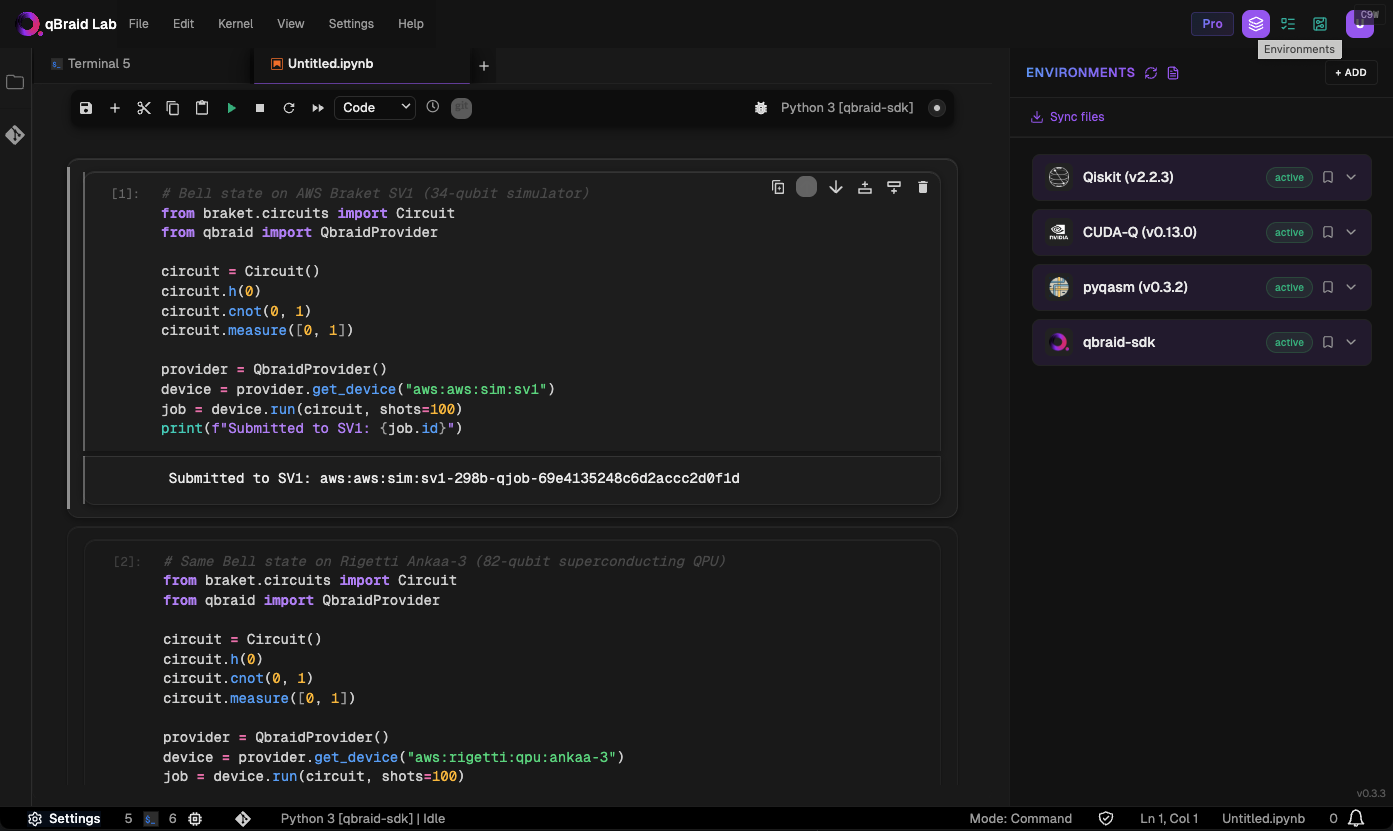Click the git icon in the status bar
This screenshot has width=1393, height=831.
tap(243, 818)
